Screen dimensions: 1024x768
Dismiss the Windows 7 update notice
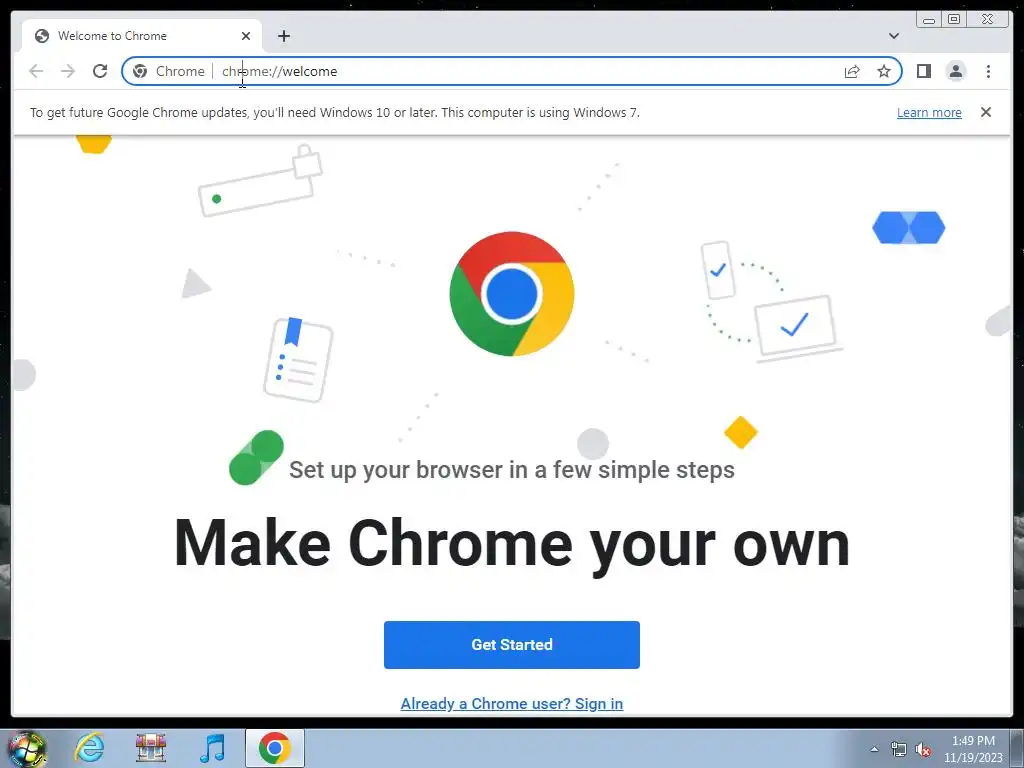click(x=985, y=112)
